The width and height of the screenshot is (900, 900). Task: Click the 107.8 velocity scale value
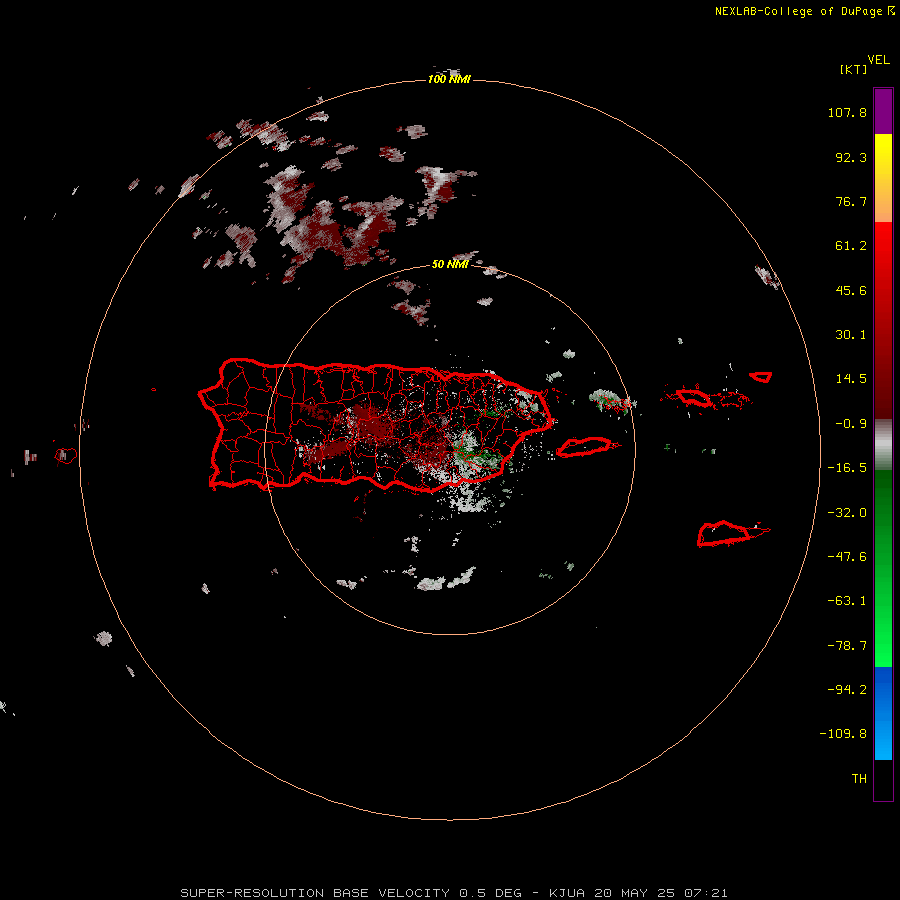pos(847,112)
